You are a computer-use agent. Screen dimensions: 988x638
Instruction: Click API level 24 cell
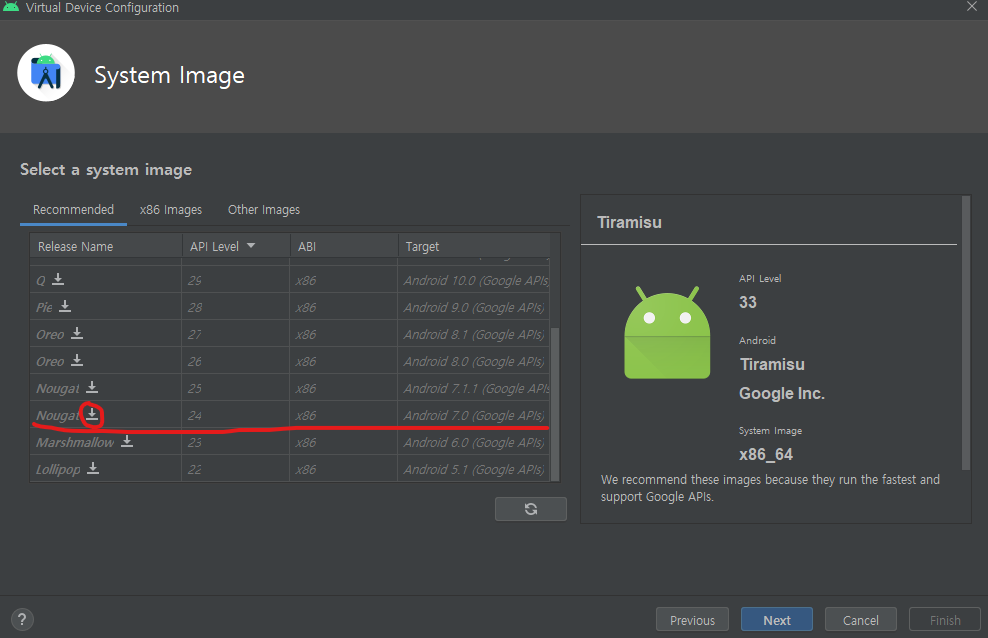[236, 415]
